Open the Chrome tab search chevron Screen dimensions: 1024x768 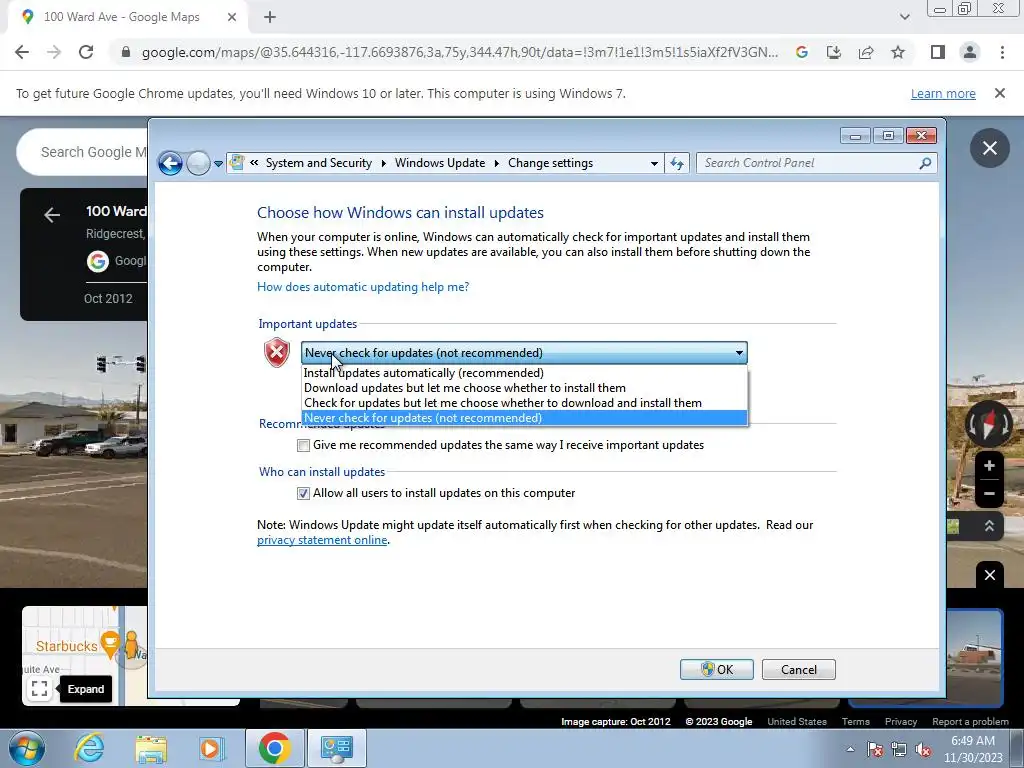tap(904, 17)
